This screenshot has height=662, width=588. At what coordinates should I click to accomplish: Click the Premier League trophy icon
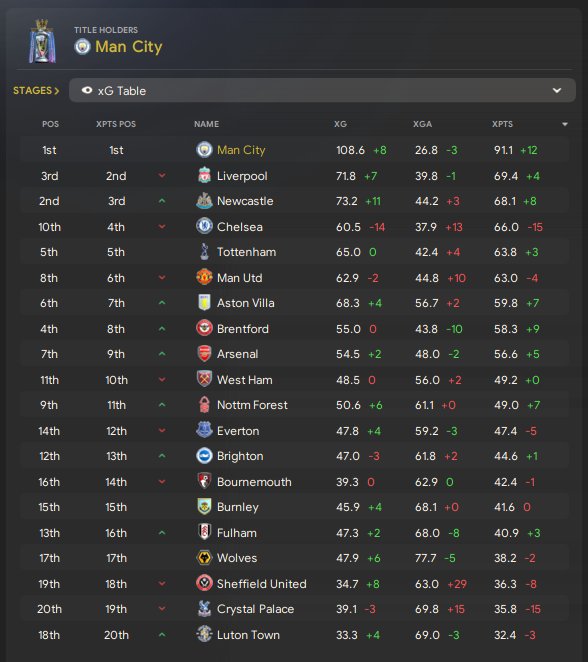click(x=42, y=41)
